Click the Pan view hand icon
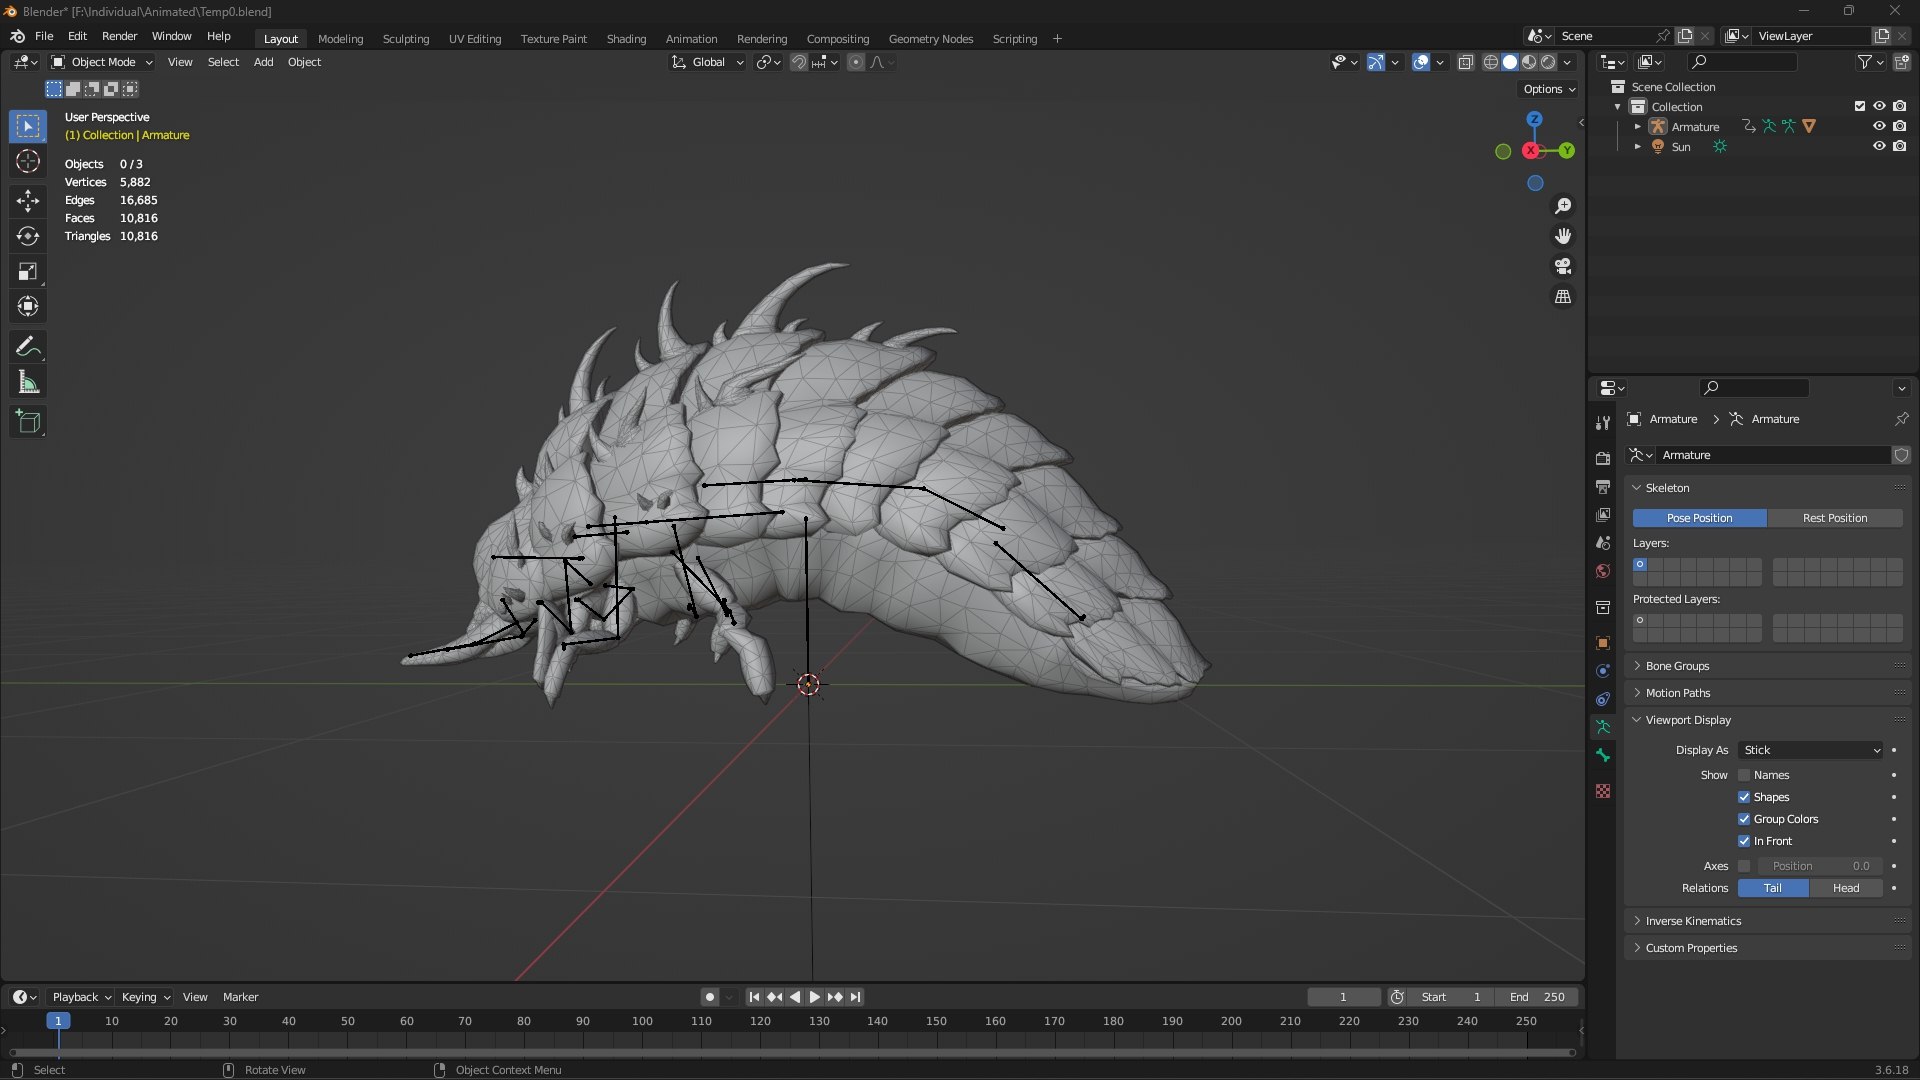The image size is (1920, 1080). [1563, 236]
